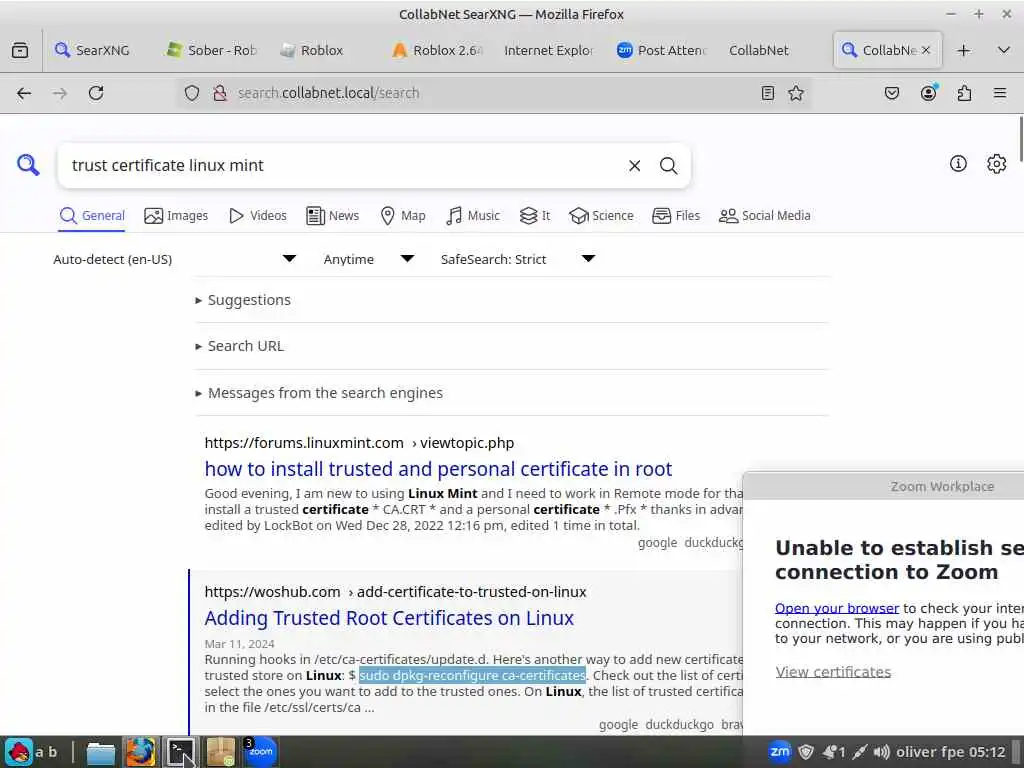
Task: Submit search with magnifier icon in search box
Action: point(668,166)
